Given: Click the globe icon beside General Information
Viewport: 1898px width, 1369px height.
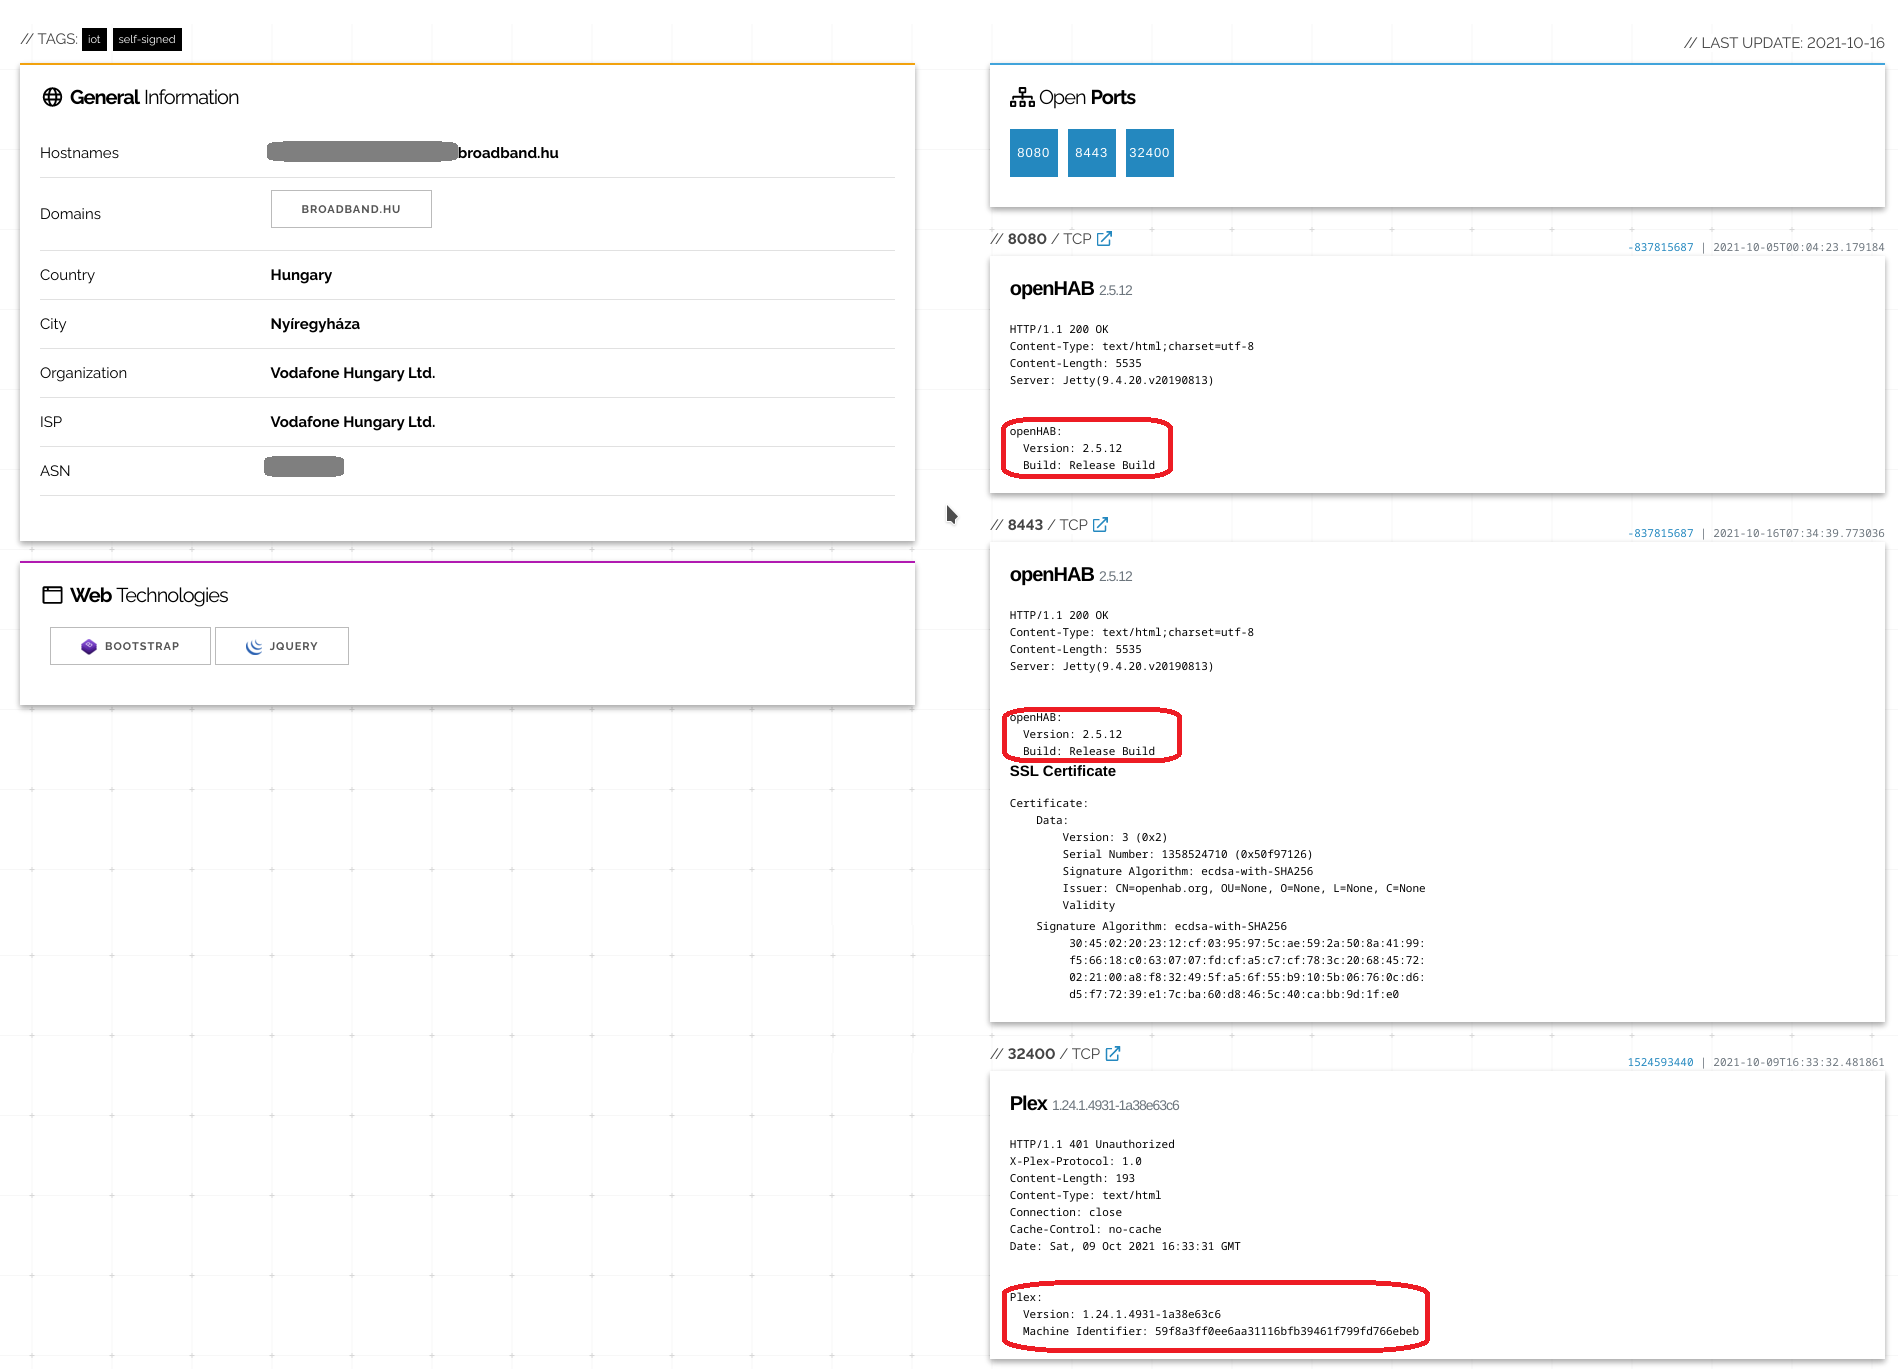Looking at the screenshot, I should tap(52, 97).
